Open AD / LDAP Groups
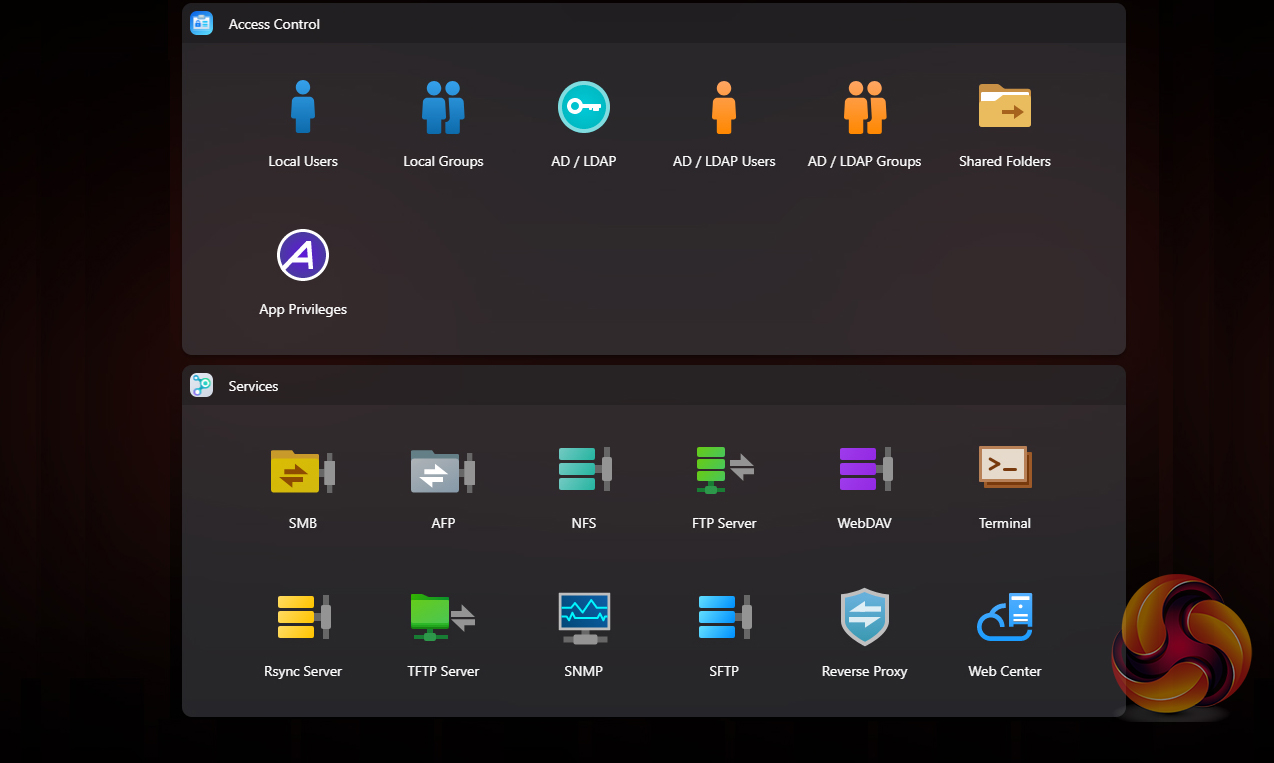This screenshot has width=1274, height=763. pyautogui.click(x=864, y=108)
